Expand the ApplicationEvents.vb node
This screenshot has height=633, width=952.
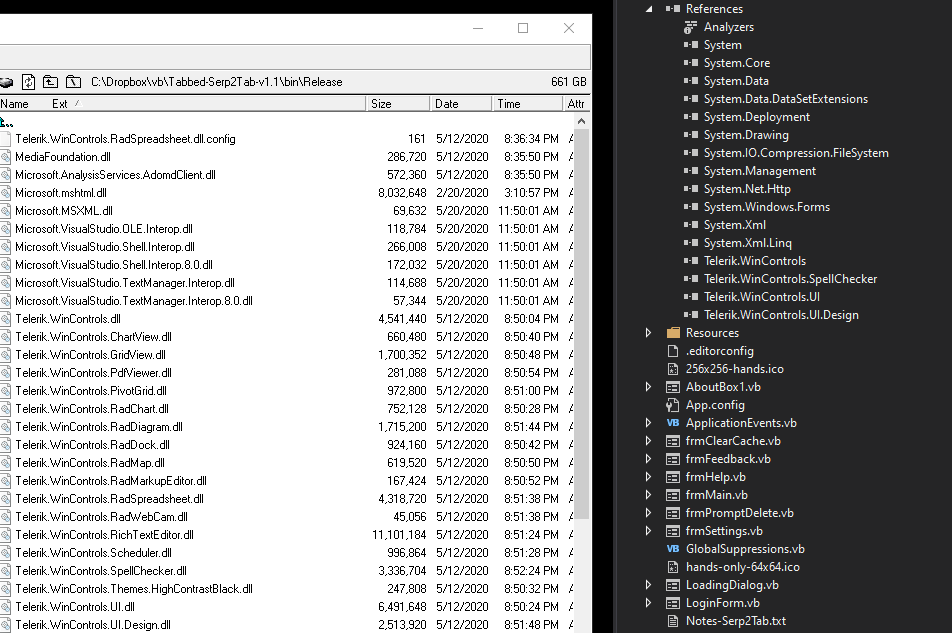click(648, 423)
